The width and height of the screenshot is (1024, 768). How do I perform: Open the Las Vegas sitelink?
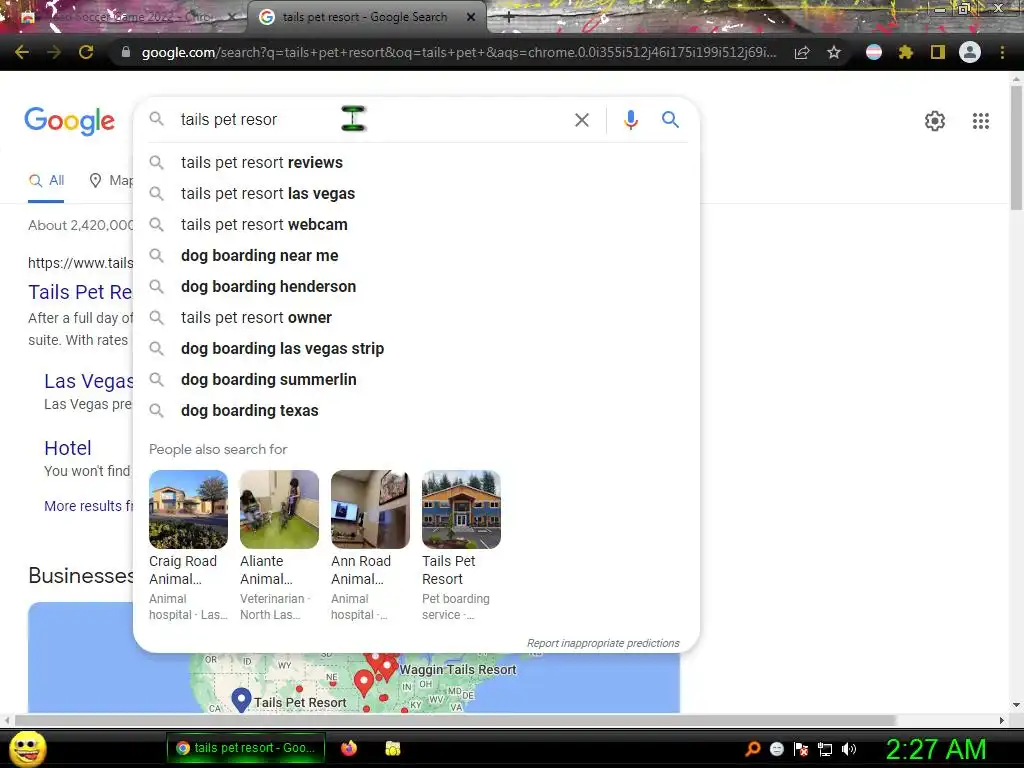click(88, 381)
